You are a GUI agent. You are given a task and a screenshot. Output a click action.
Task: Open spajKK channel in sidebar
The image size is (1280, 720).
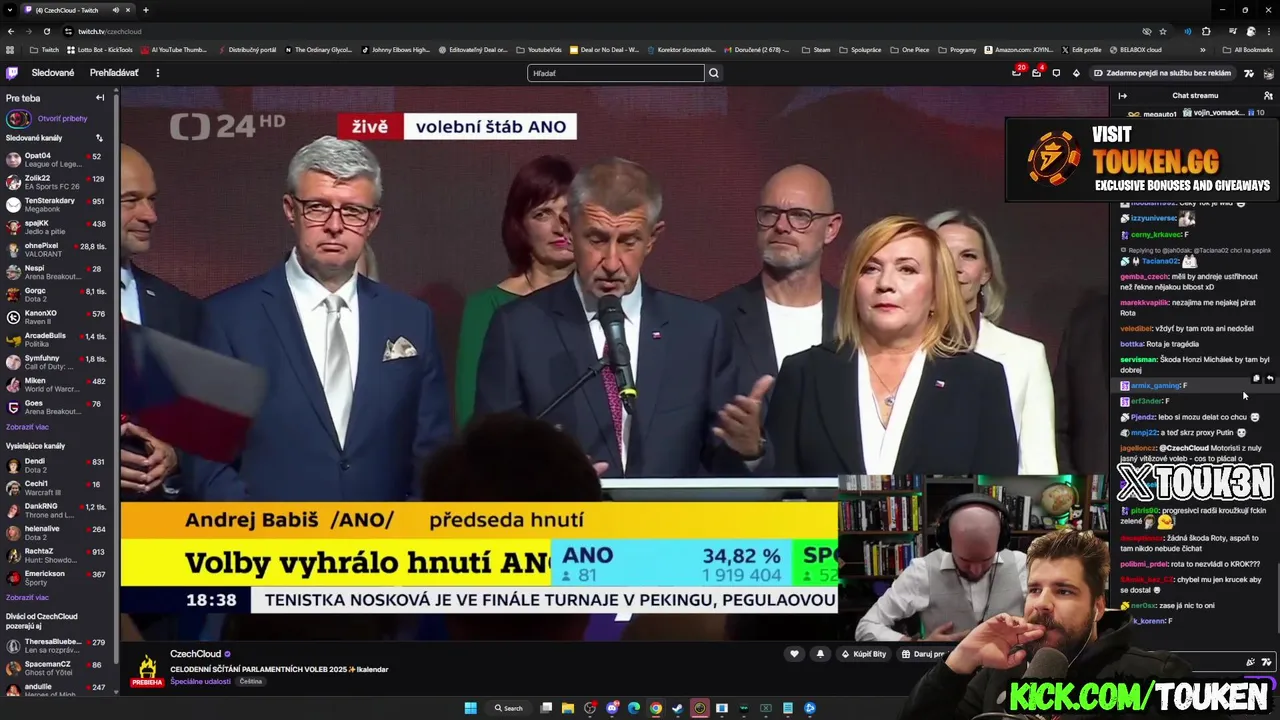point(58,227)
